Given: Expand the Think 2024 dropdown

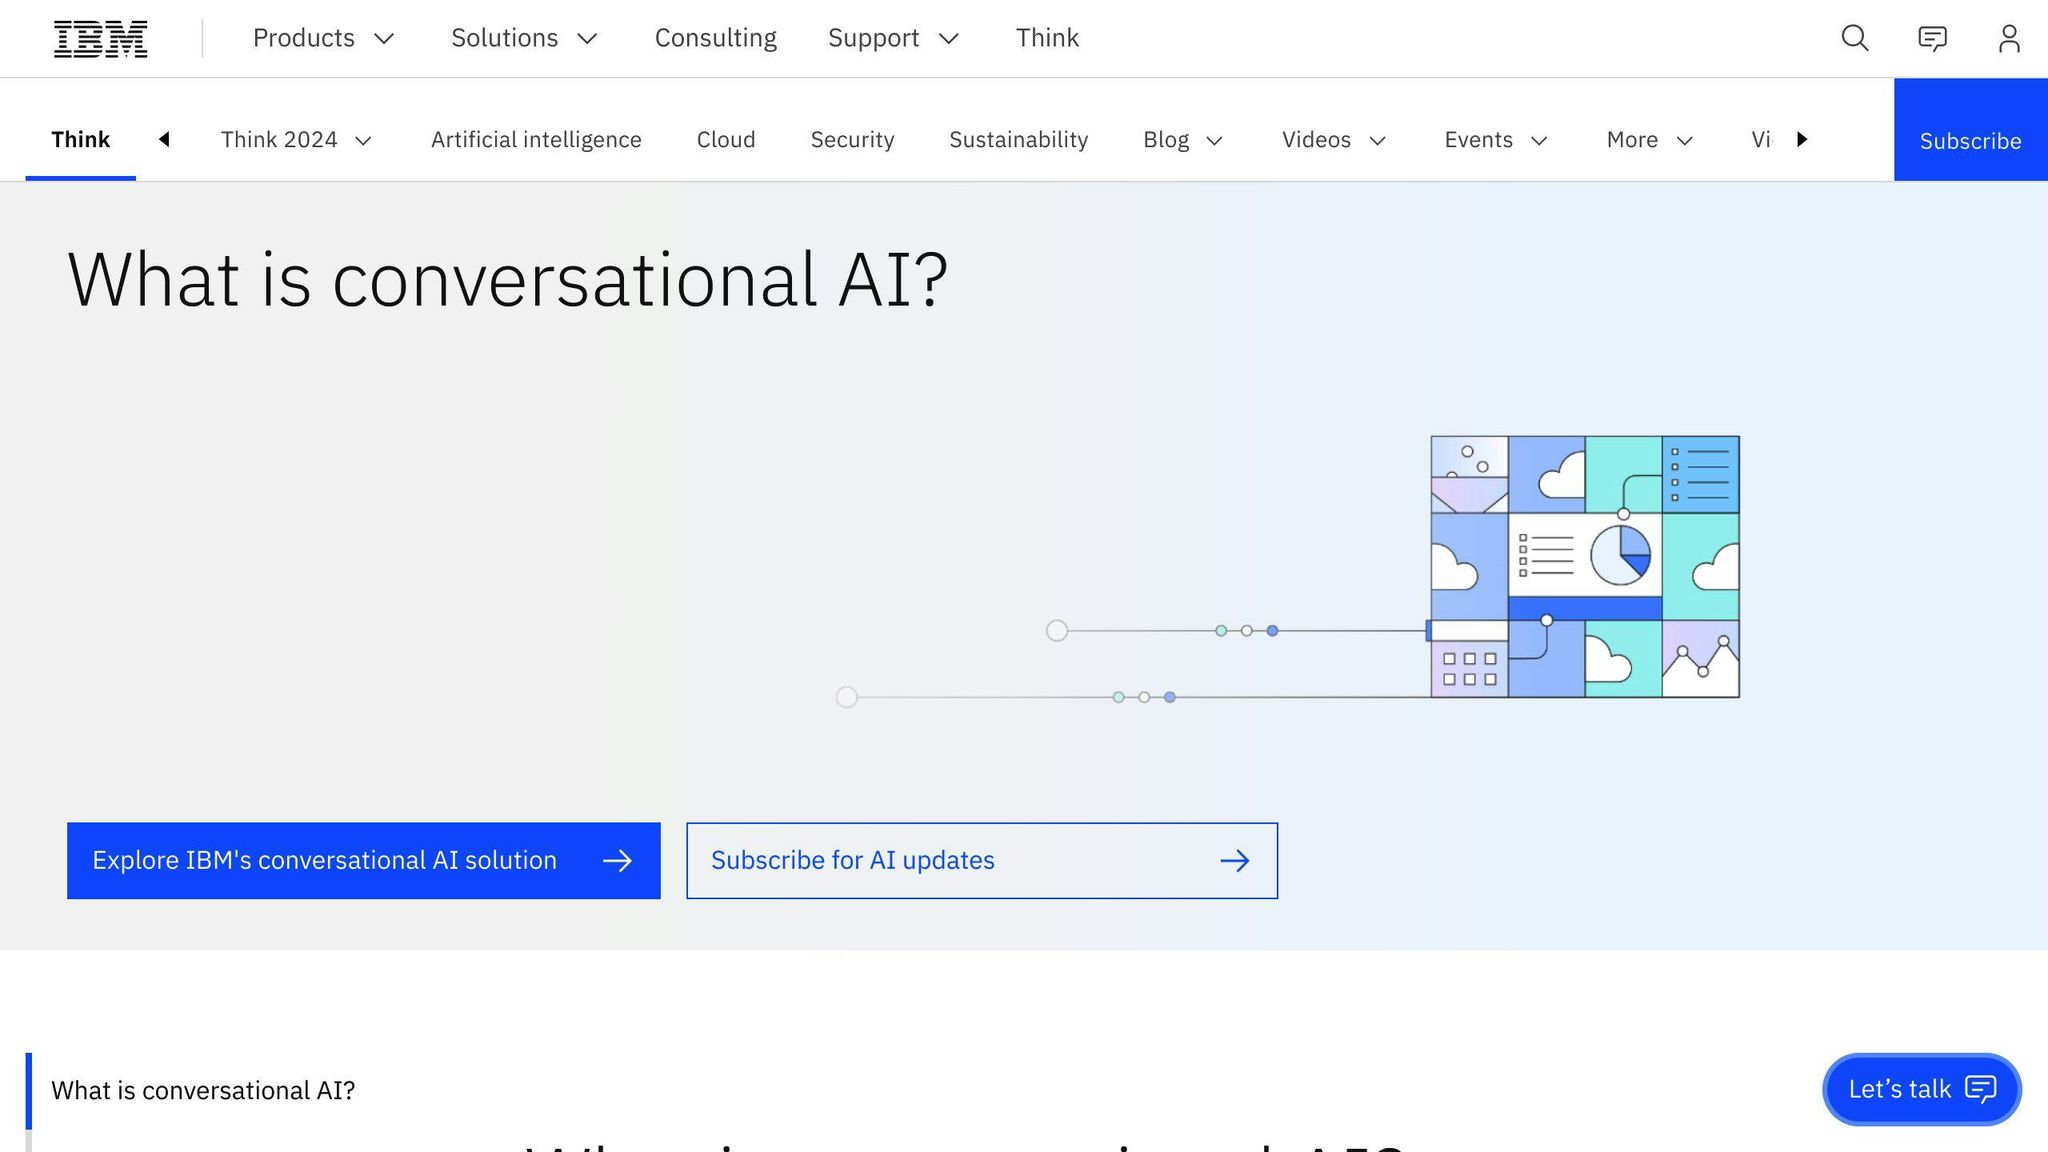Looking at the screenshot, I should (295, 139).
